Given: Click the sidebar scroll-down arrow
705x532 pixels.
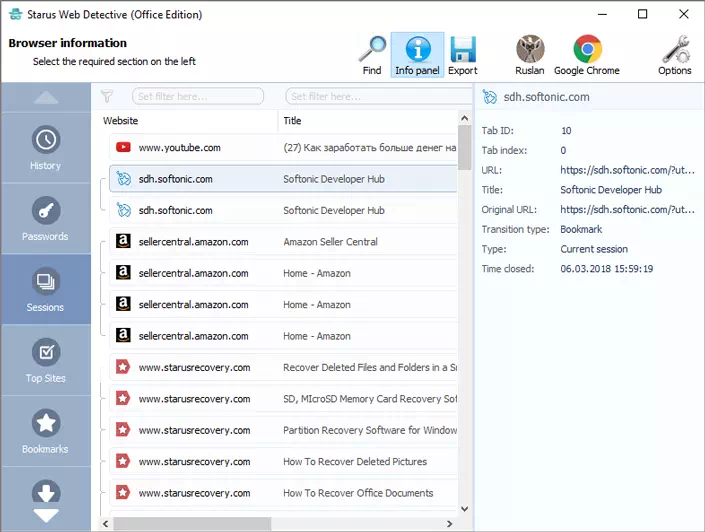Looking at the screenshot, I should click(x=46, y=516).
